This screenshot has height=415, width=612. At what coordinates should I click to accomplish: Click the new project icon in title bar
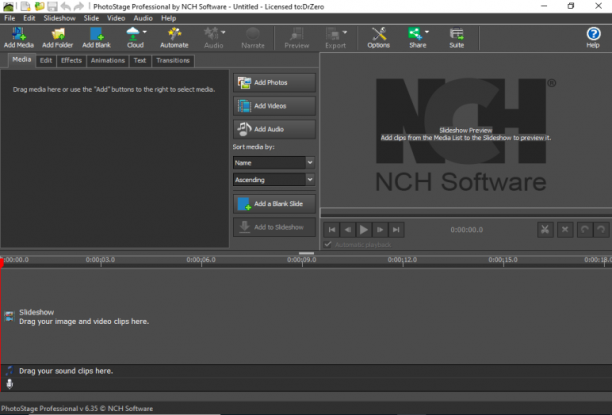tap(25, 6)
